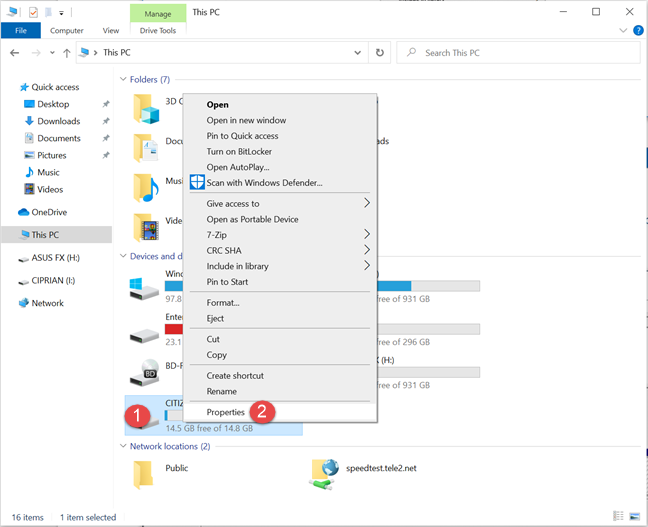Expand the Include in library submenu
Viewport: 648px width, 527px height.
click(280, 266)
